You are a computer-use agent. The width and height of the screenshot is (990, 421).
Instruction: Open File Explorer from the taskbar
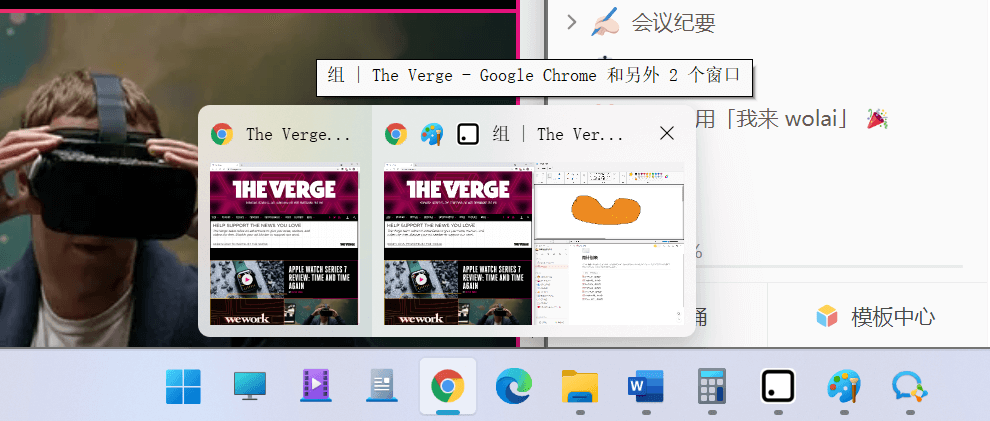(579, 386)
